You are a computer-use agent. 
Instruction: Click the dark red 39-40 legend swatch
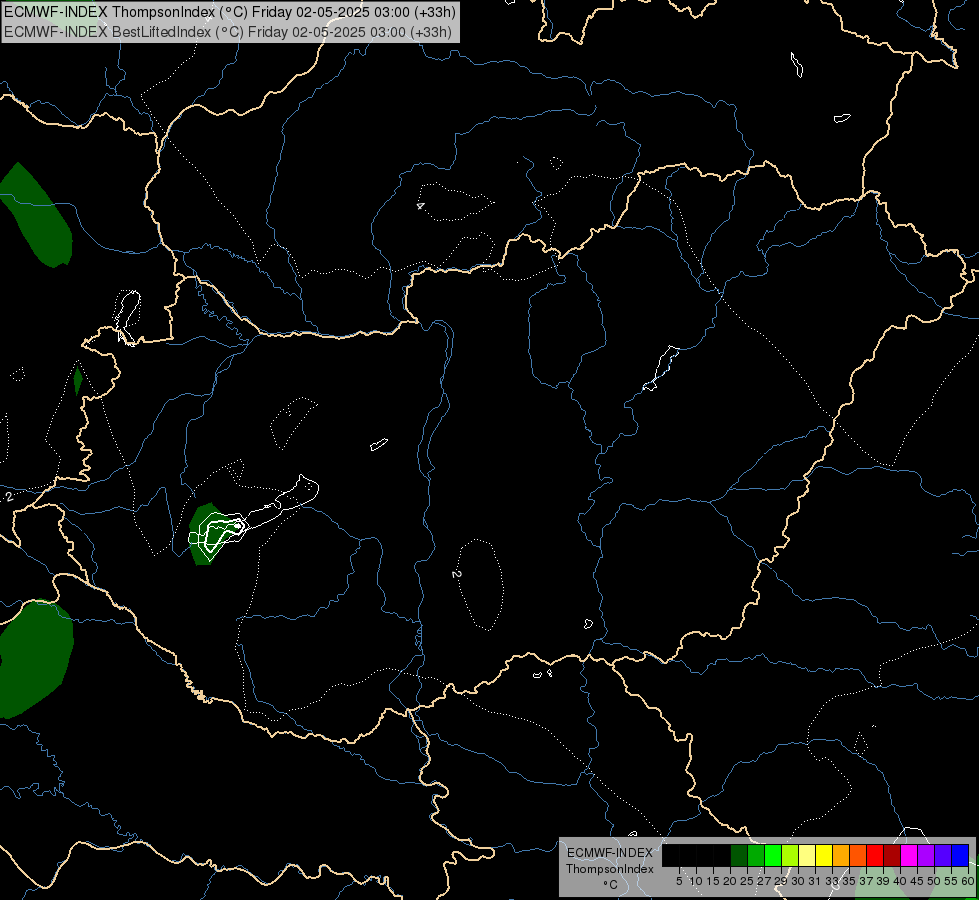[x=892, y=855]
